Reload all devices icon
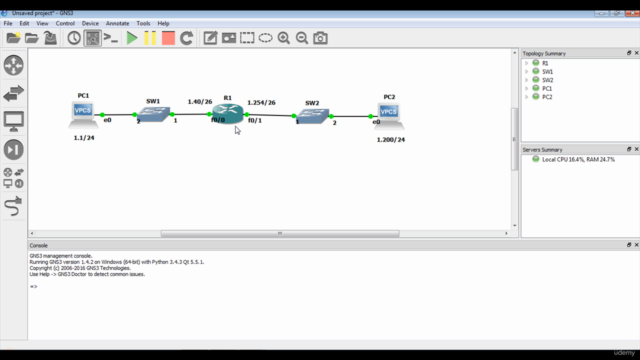Viewport: 640px width, 360px height. [x=187, y=38]
